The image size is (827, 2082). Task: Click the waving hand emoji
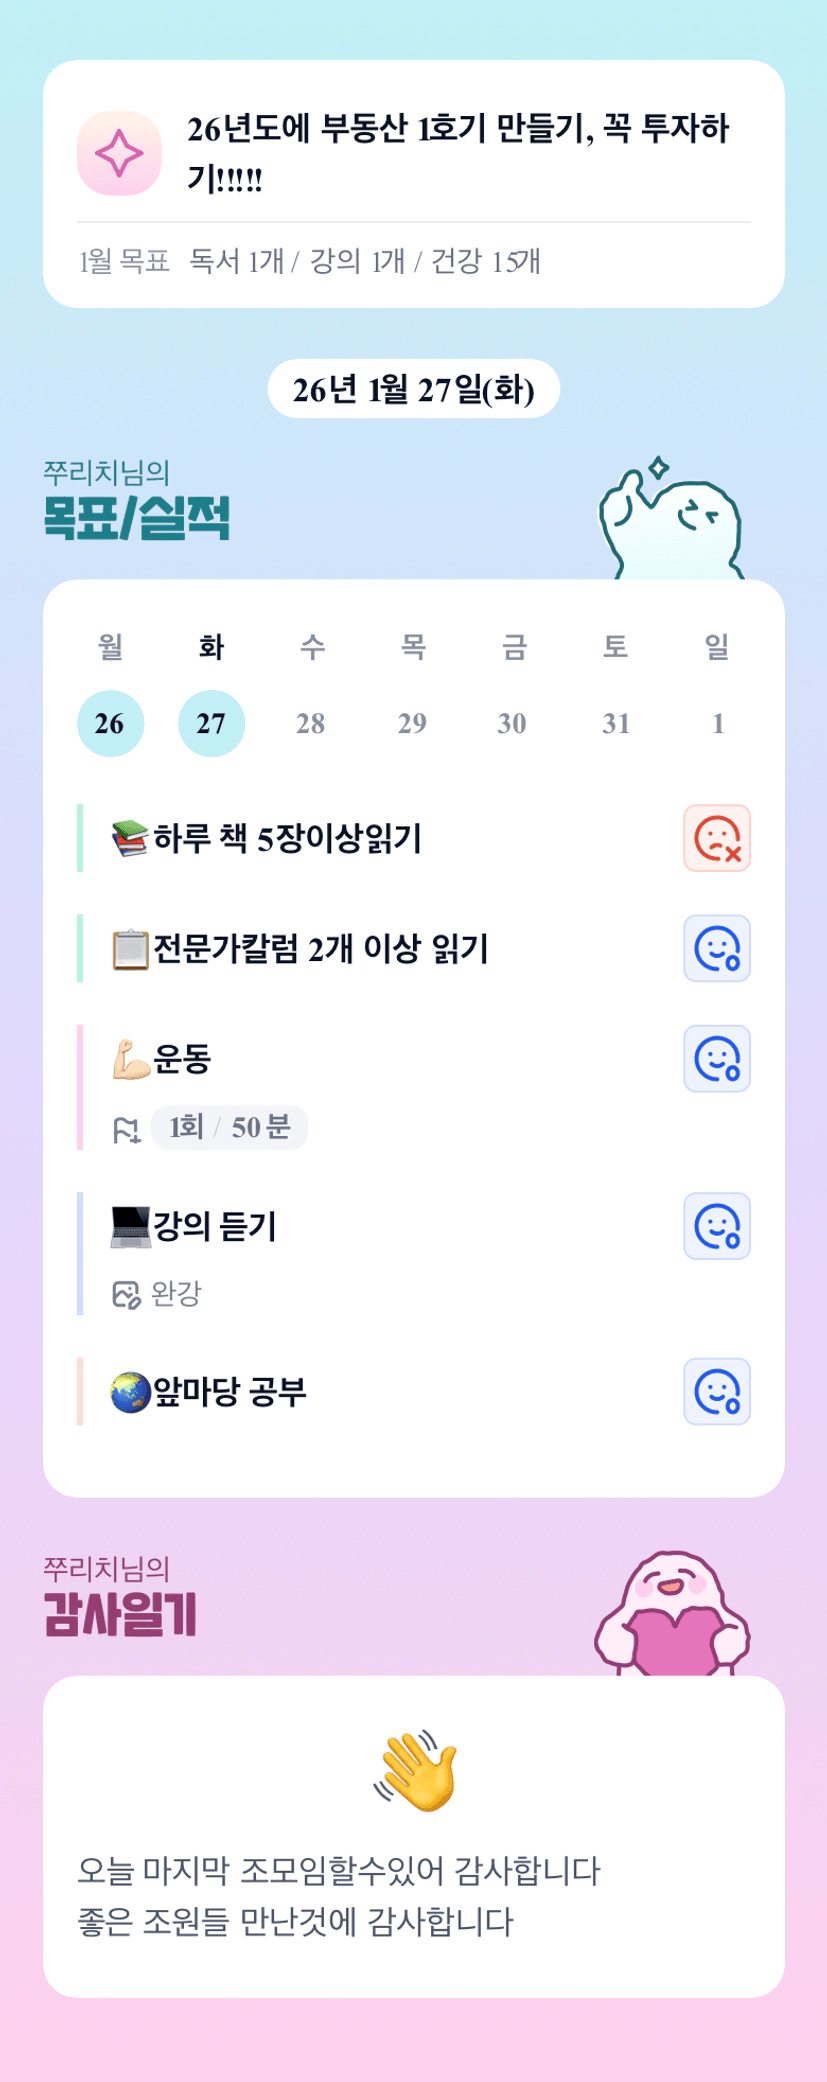coord(415,1771)
